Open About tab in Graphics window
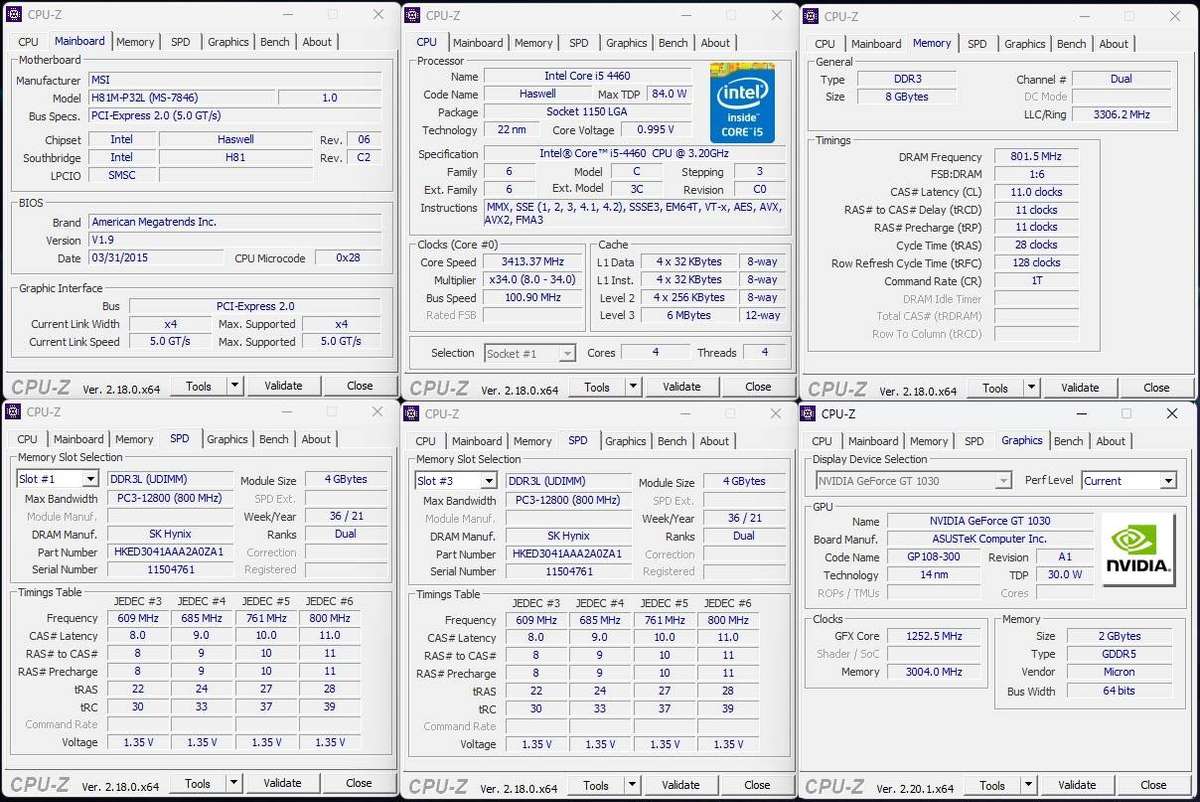Viewport: 1200px width, 802px height. [x=1110, y=441]
